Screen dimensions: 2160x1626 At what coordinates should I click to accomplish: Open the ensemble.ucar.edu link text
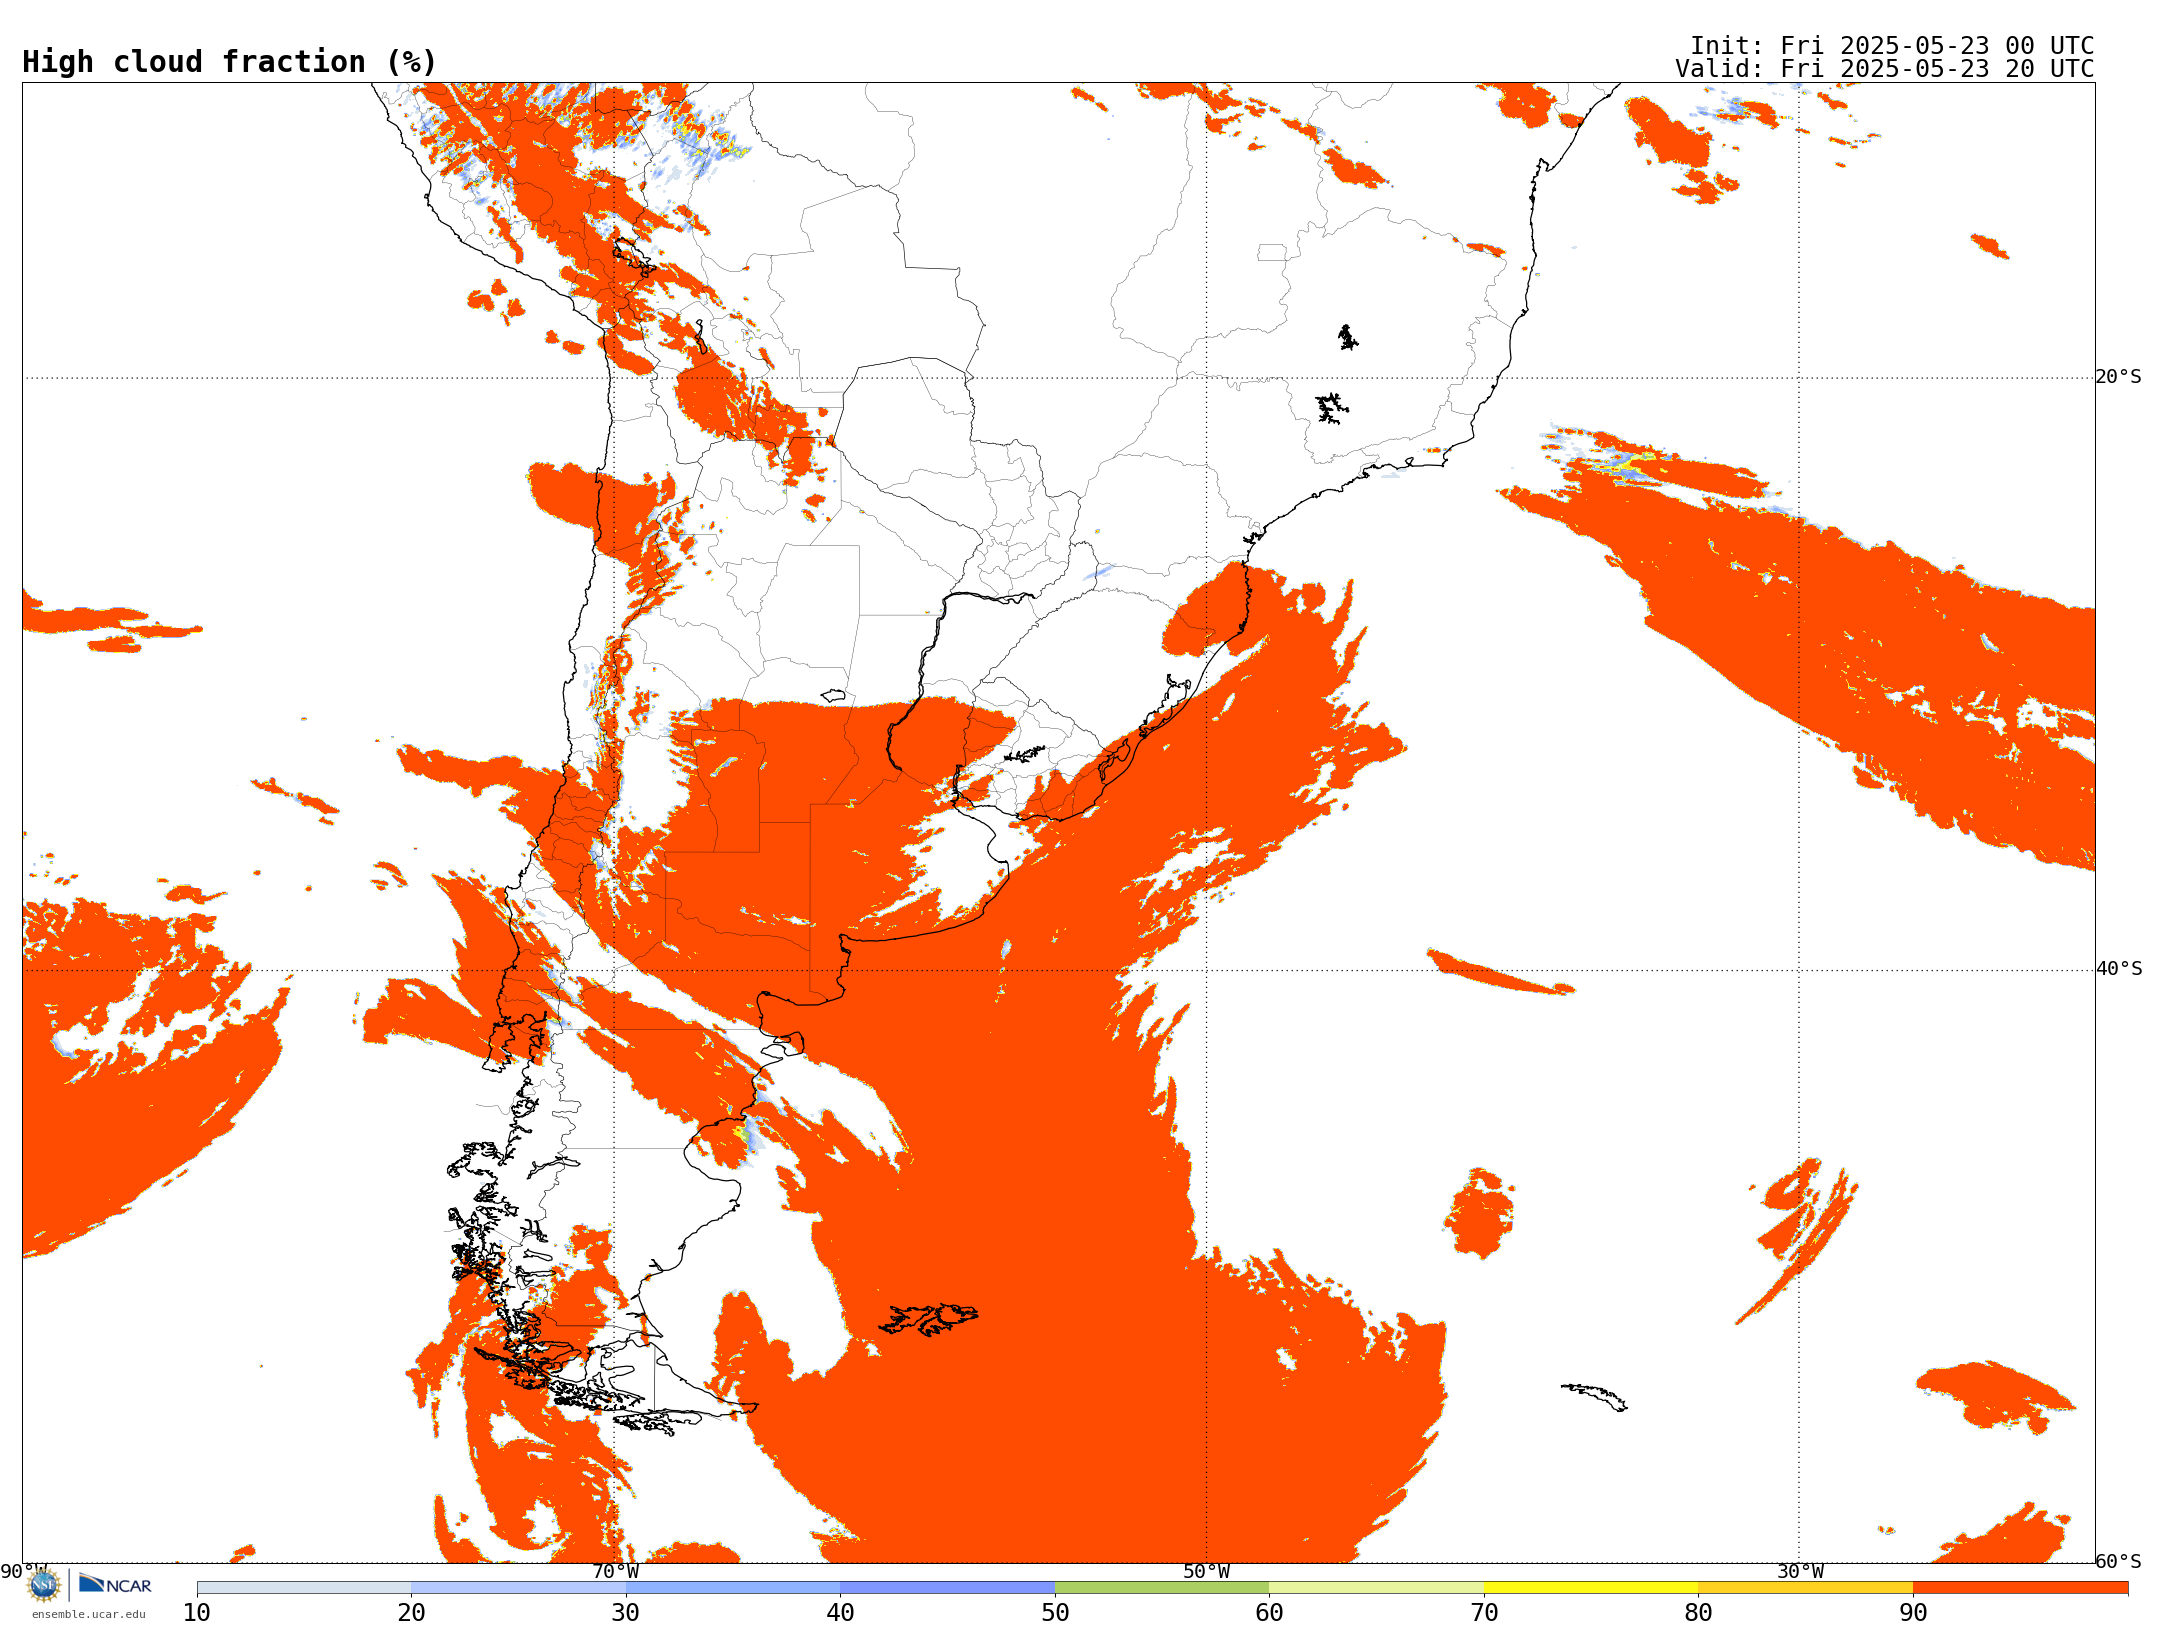click(89, 1614)
